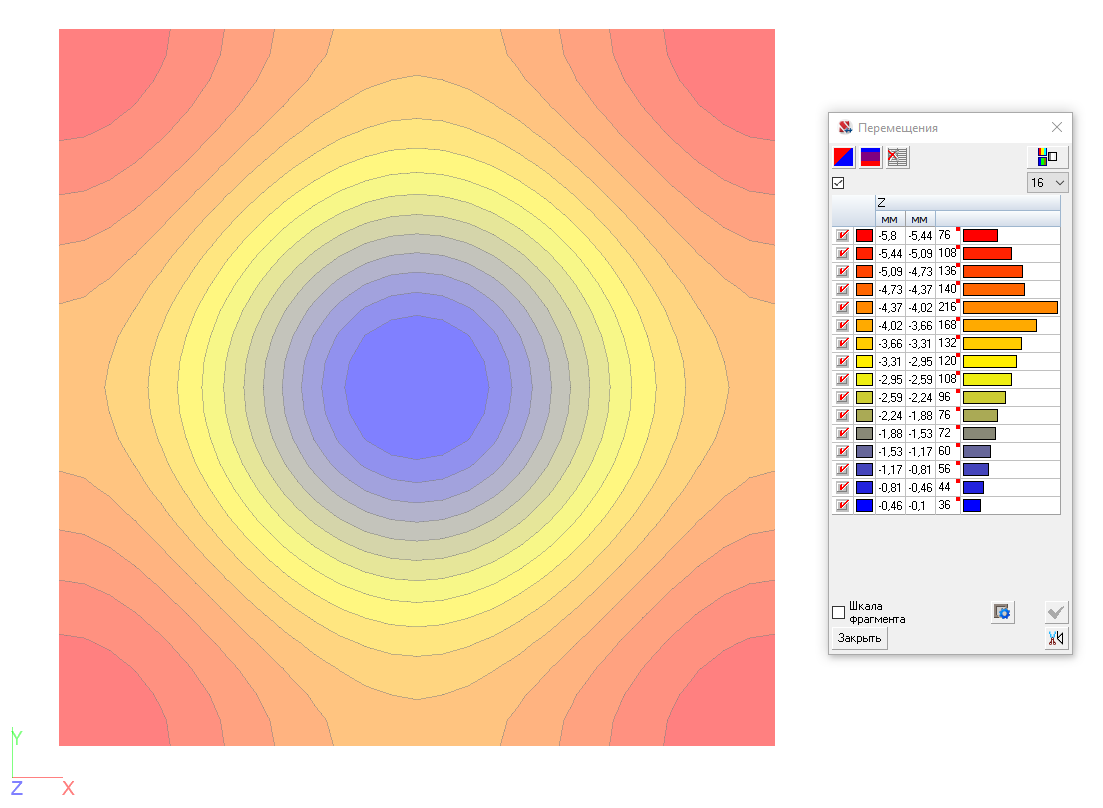Click the count value 140
1103x808 pixels.
[x=947, y=289]
